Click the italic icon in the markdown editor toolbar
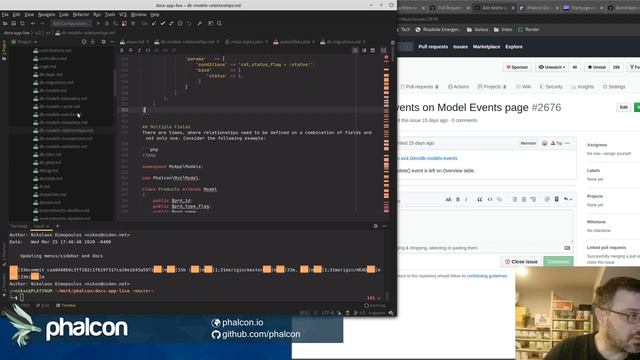The image size is (640, 360). coord(139,50)
